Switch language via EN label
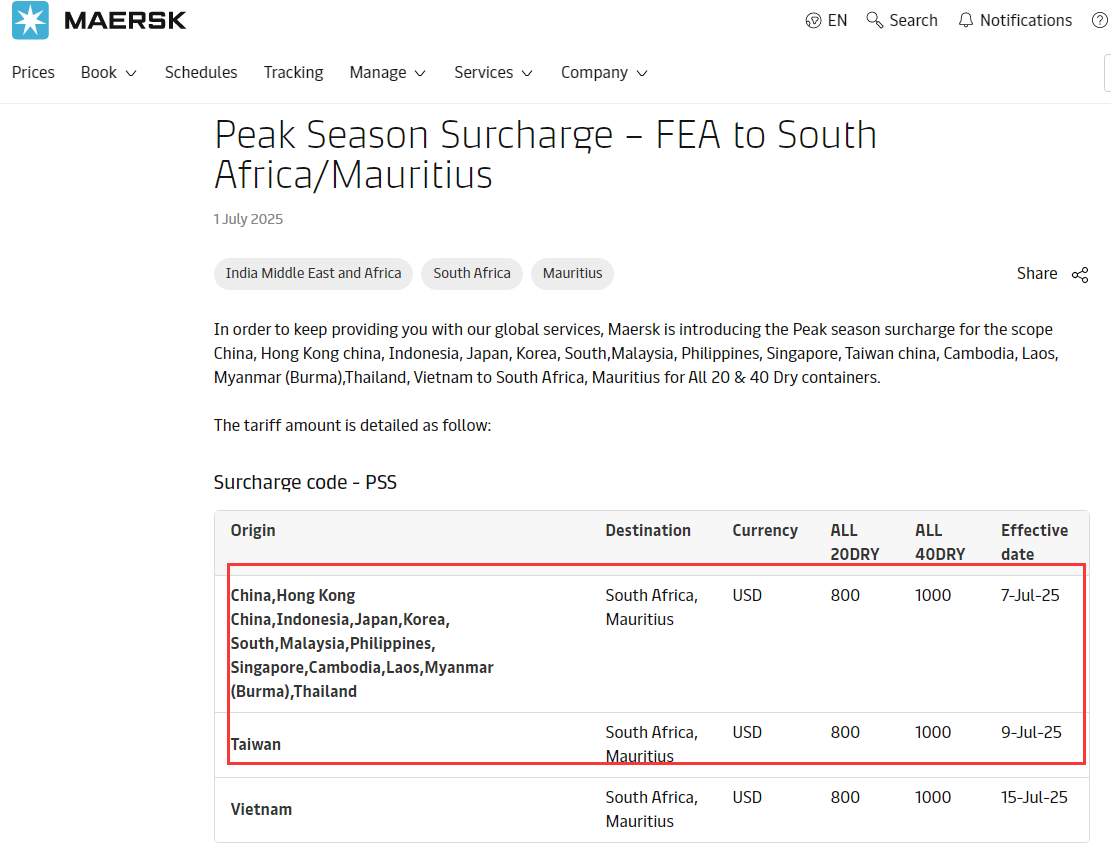This screenshot has width=1111, height=857. (x=838, y=21)
